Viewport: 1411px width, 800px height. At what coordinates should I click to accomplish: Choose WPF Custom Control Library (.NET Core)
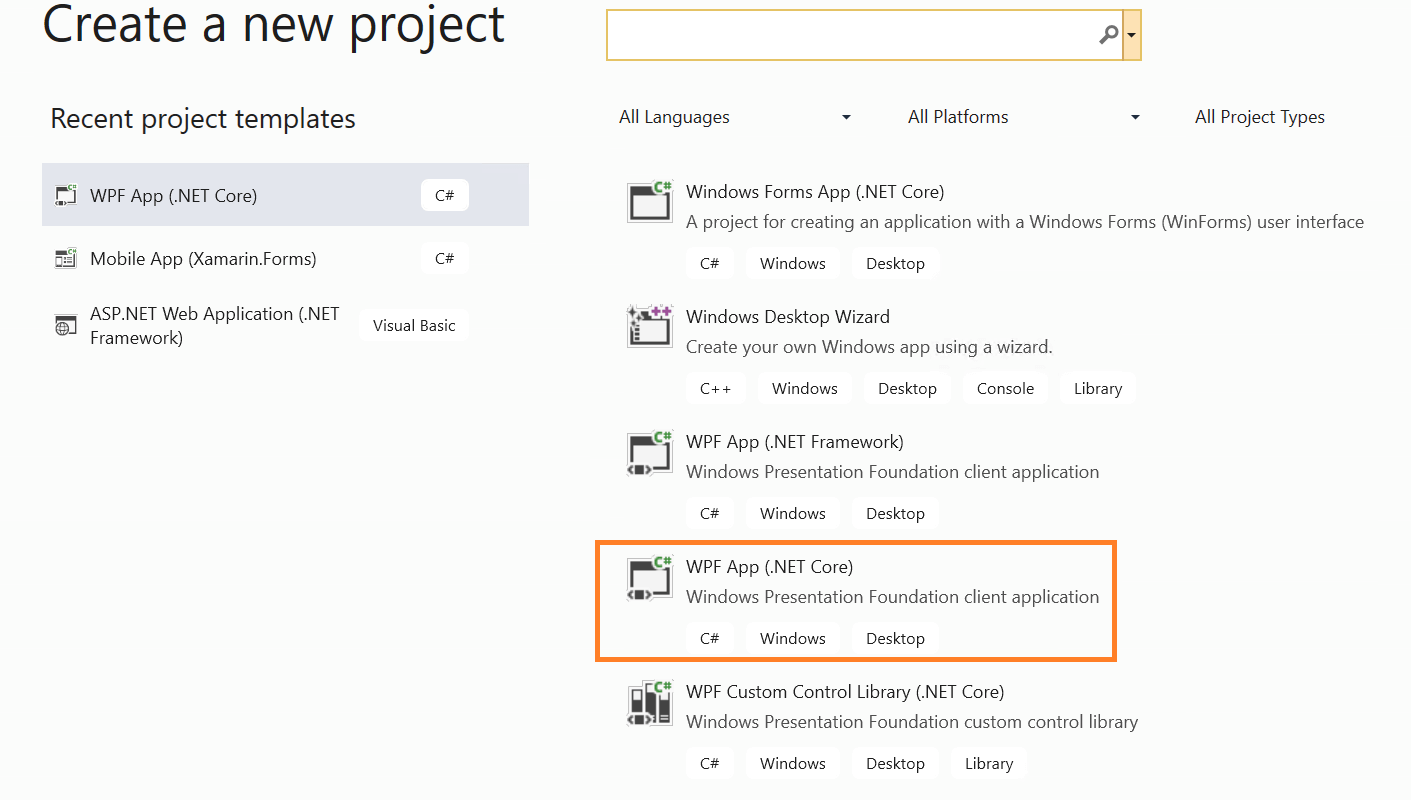[845, 692]
